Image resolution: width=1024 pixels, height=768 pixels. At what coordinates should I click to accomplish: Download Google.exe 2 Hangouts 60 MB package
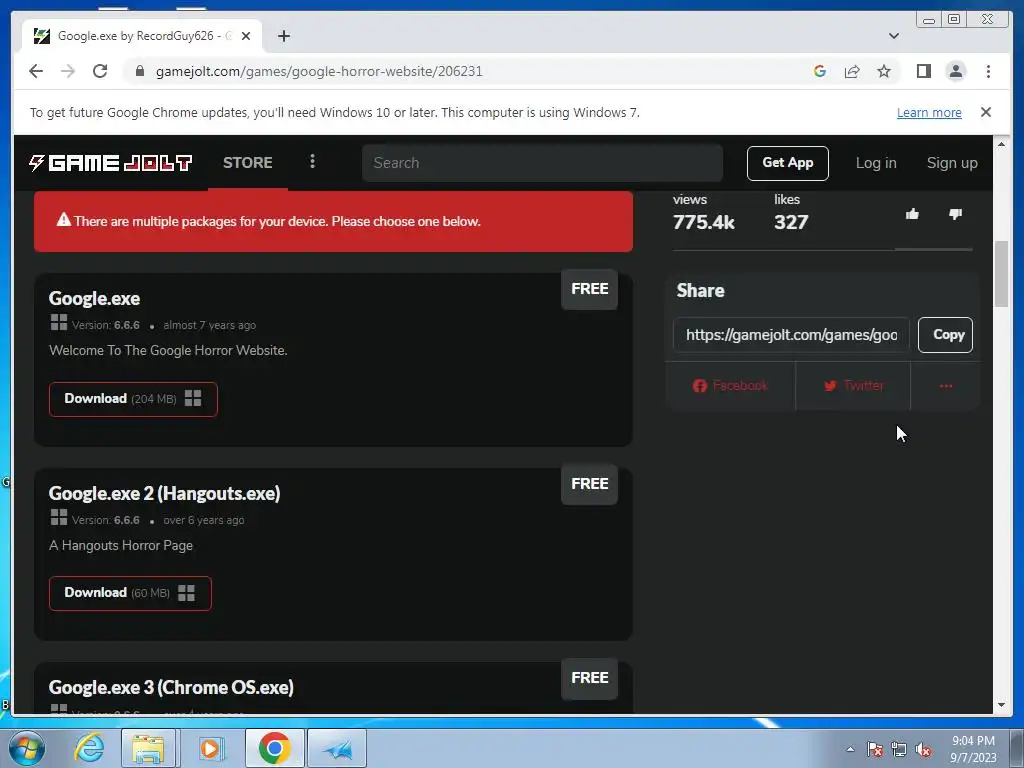130,593
